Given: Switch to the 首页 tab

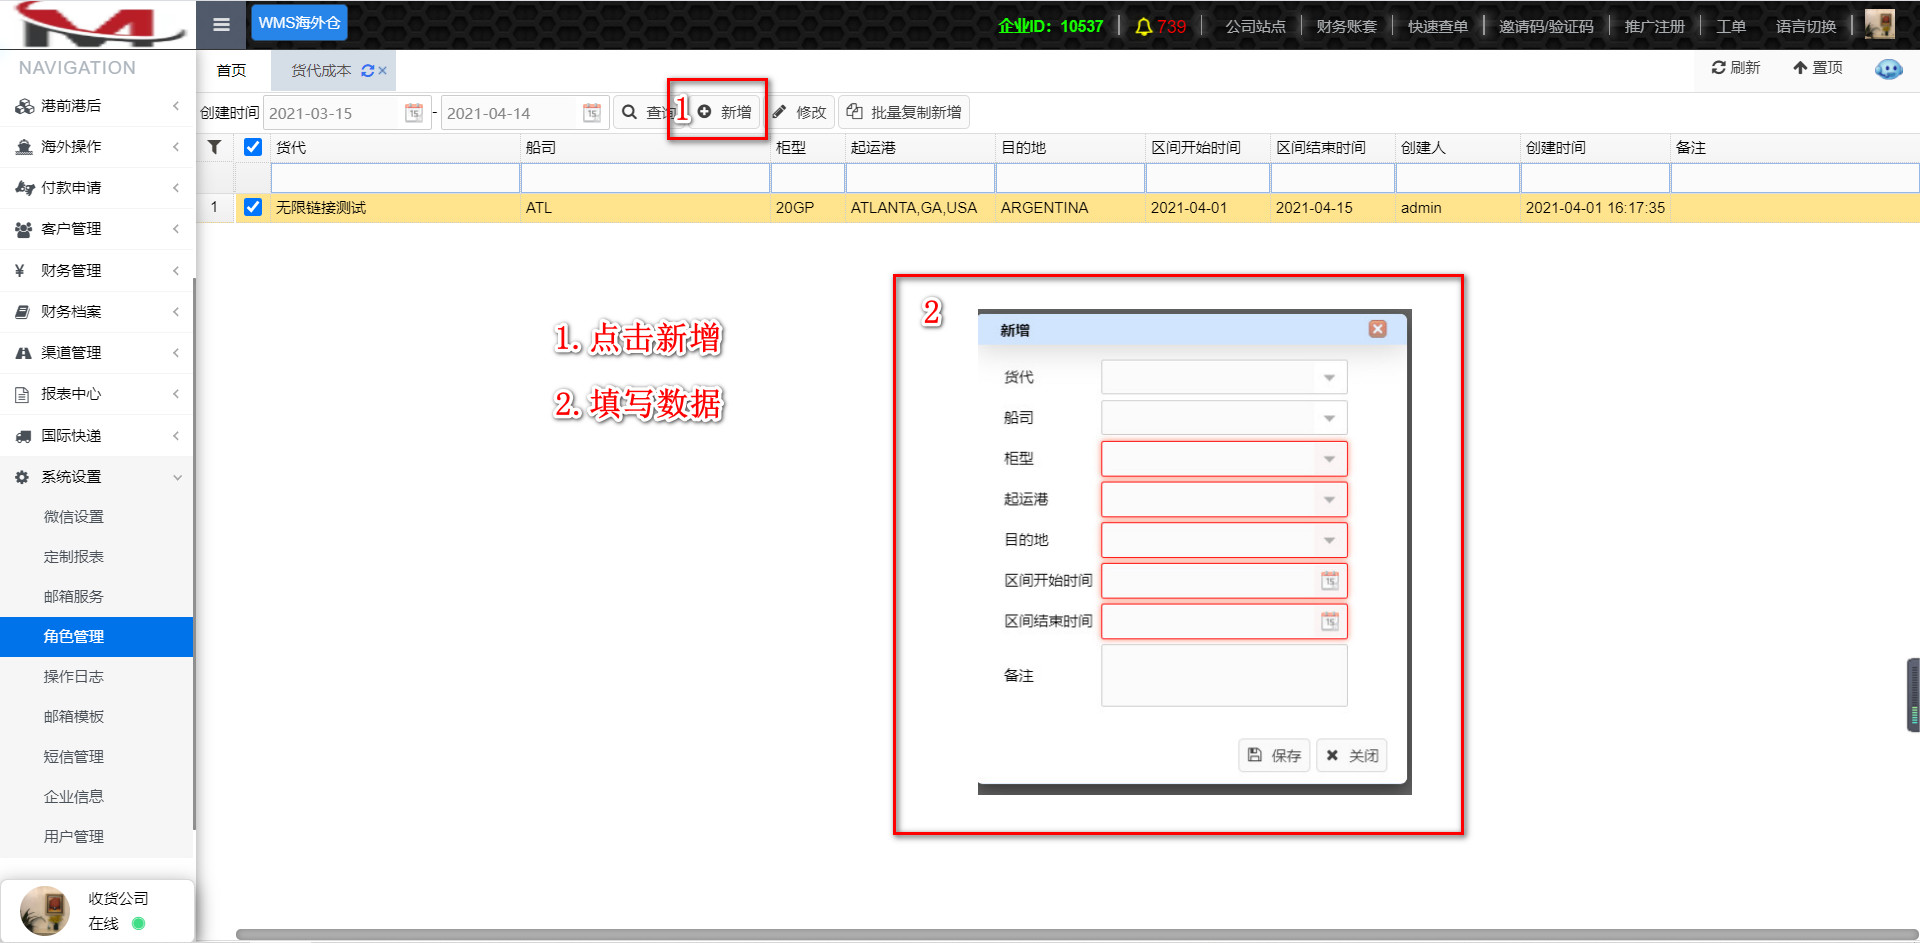Looking at the screenshot, I should click(x=232, y=71).
